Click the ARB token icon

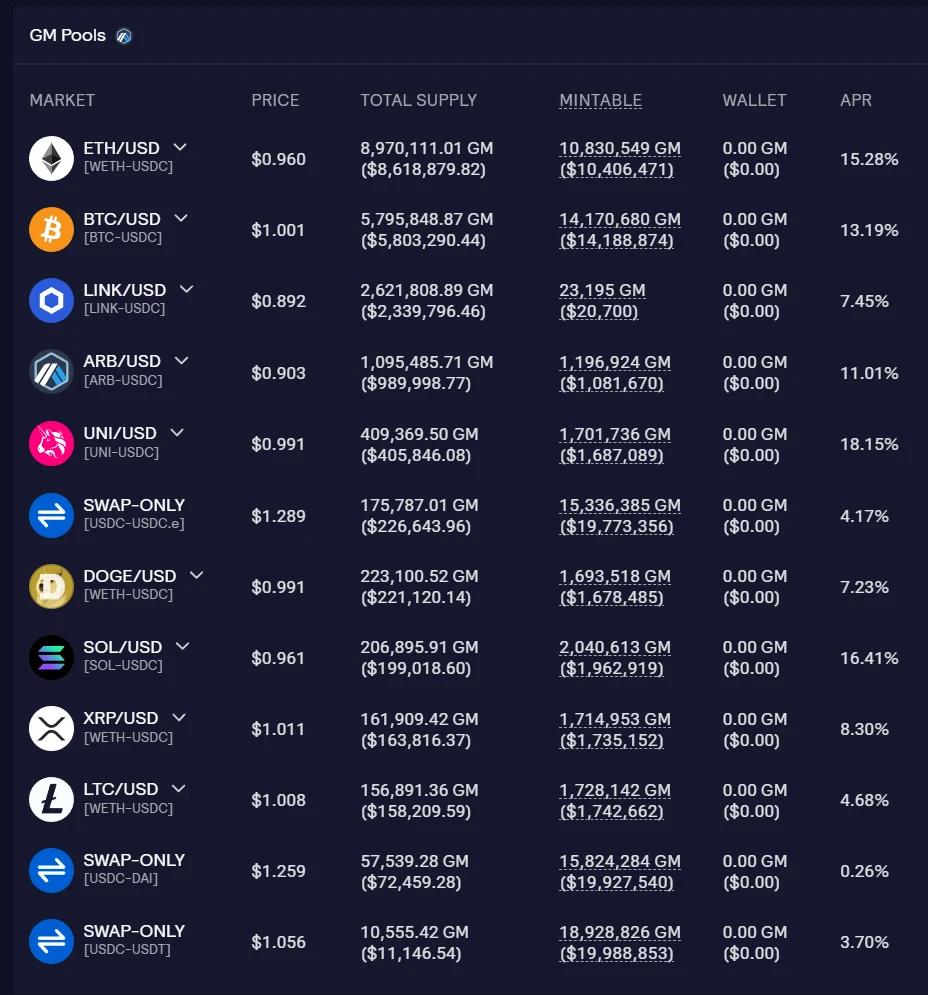(x=51, y=372)
